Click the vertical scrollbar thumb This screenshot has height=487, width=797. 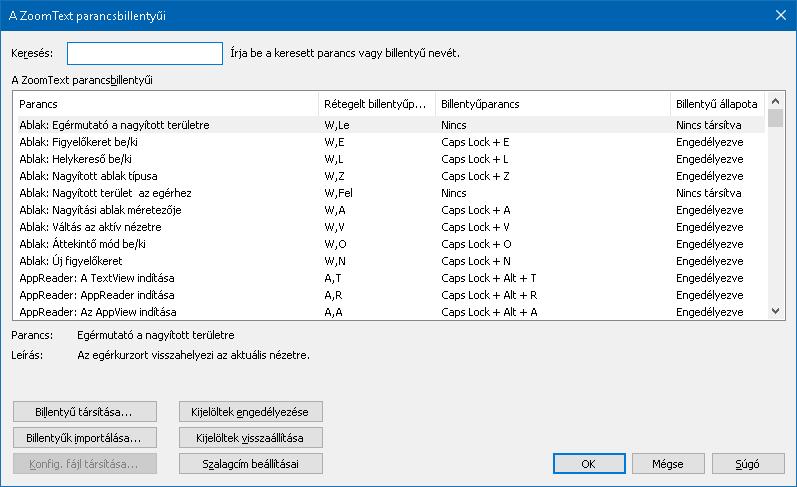click(x=775, y=118)
